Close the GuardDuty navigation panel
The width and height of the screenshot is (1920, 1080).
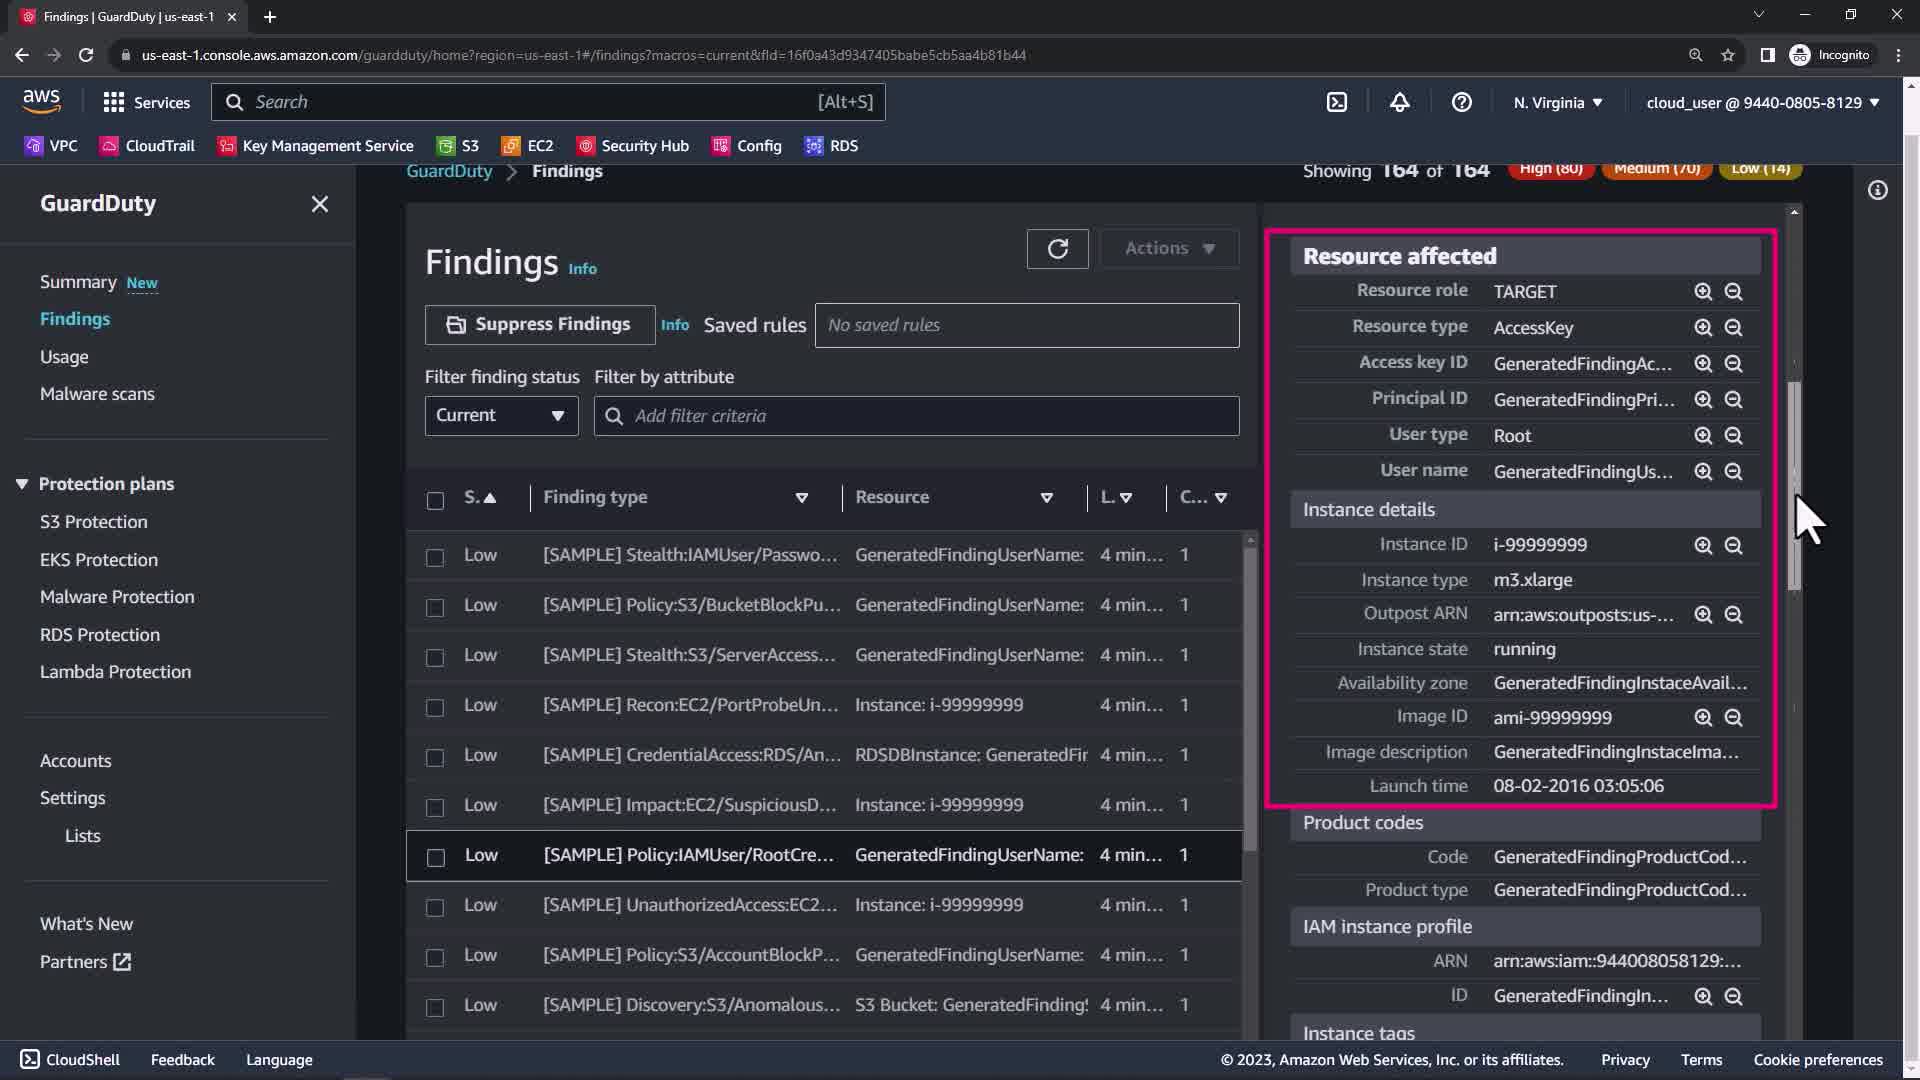[x=319, y=204]
